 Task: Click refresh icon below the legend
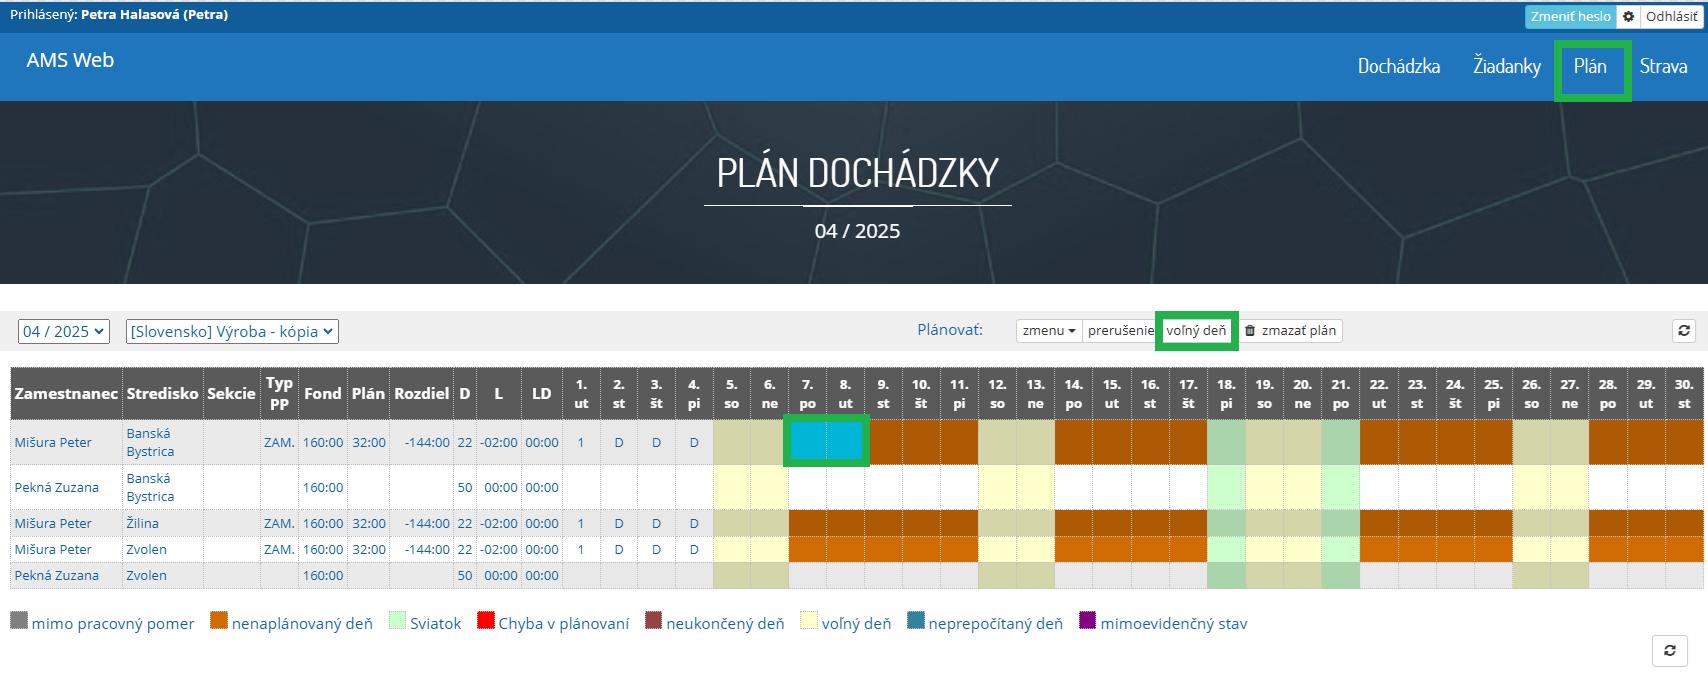[1669, 651]
